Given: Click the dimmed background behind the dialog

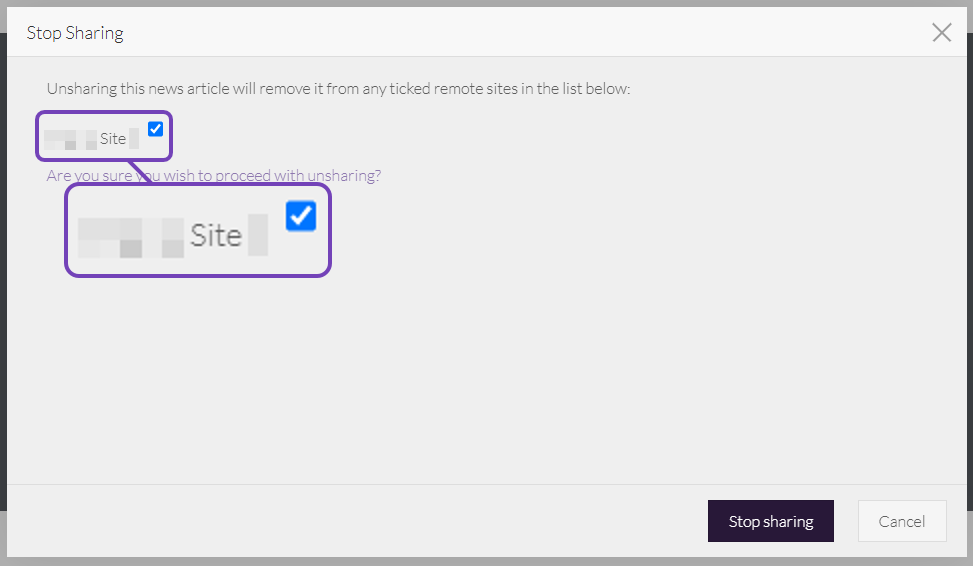Looking at the screenshot, I should (3, 279).
